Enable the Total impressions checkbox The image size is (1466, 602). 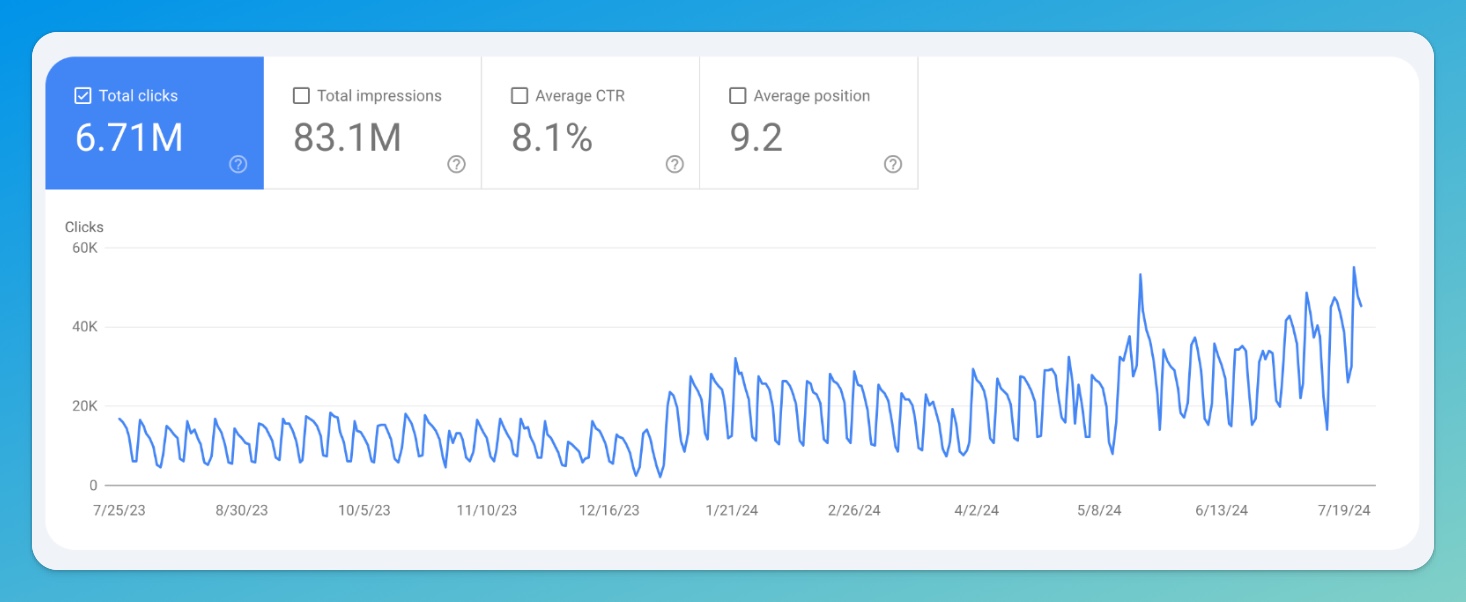[x=301, y=96]
